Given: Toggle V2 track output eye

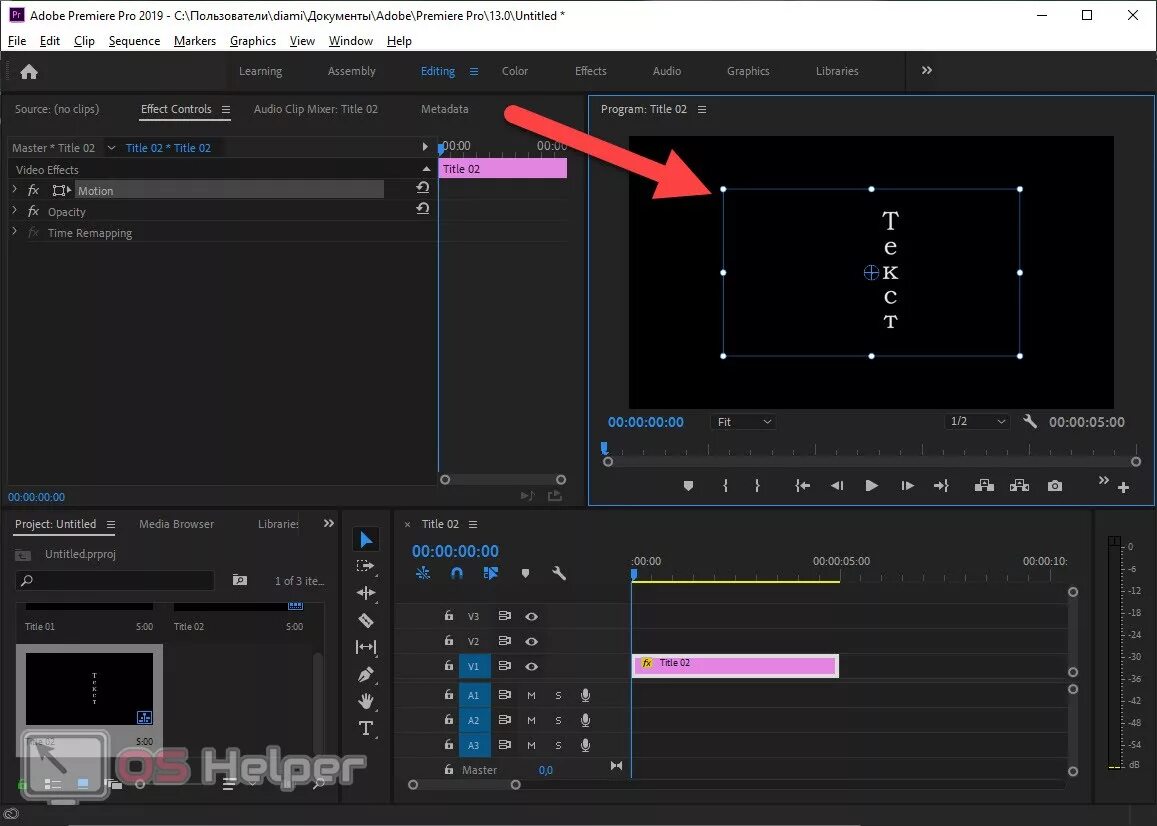Looking at the screenshot, I should click(x=531, y=641).
